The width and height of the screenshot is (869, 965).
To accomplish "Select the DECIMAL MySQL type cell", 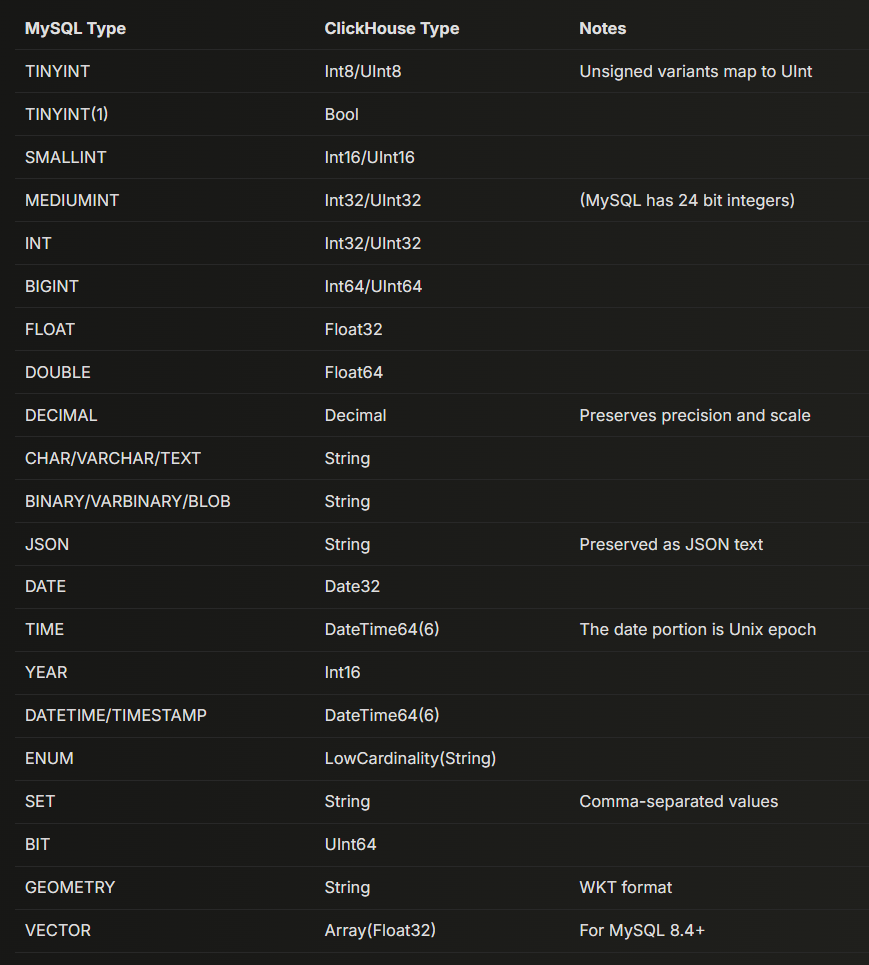I will (x=61, y=415).
